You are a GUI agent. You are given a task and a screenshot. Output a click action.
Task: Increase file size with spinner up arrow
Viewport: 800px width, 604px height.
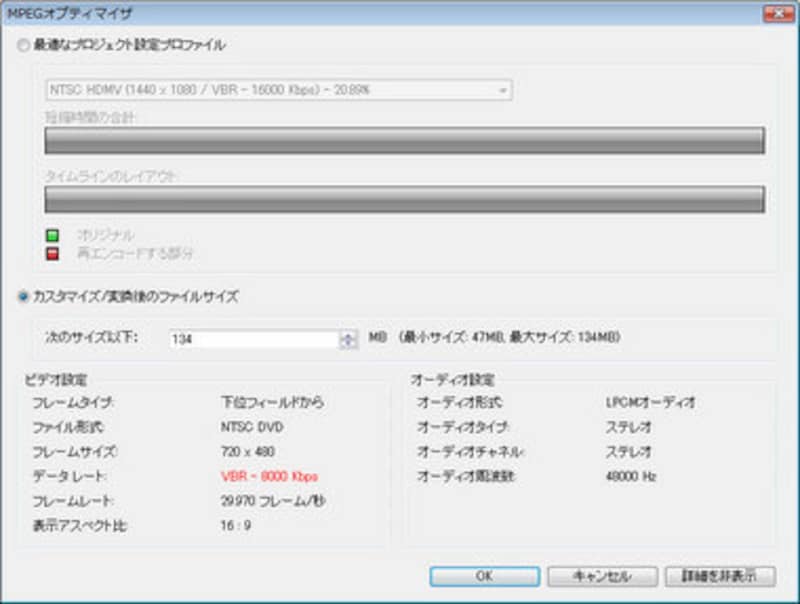coord(348,335)
